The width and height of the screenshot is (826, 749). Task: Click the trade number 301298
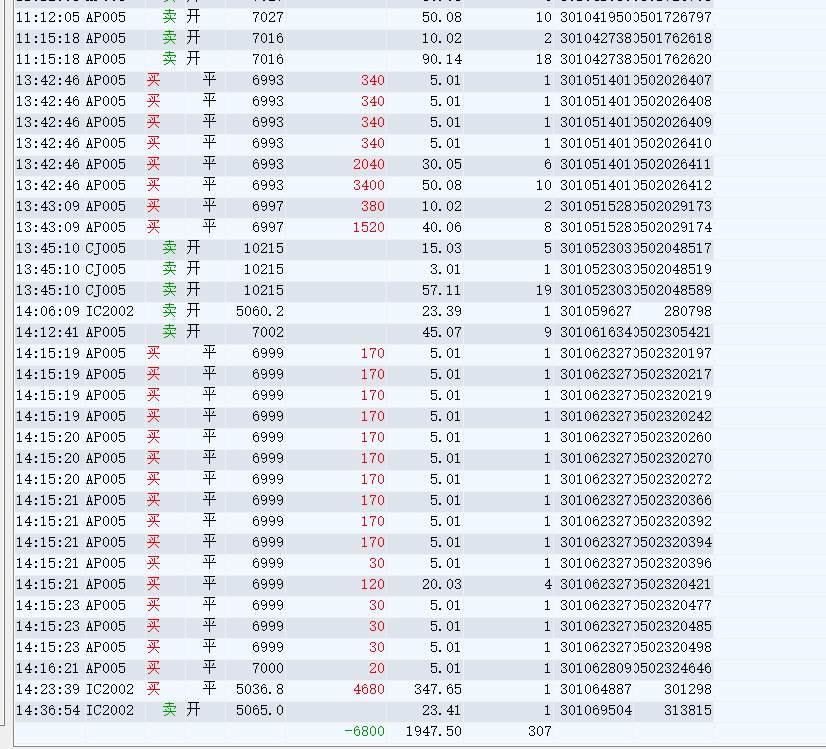(x=687, y=689)
